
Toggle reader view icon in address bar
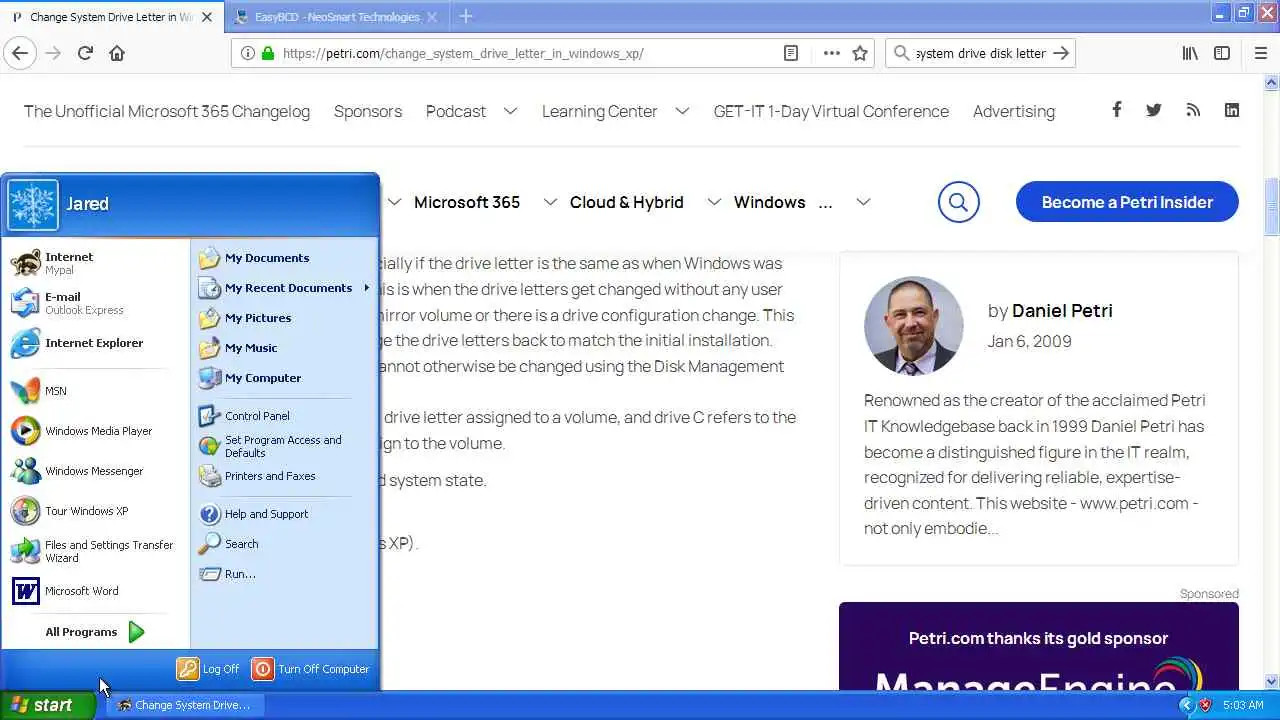[x=791, y=53]
